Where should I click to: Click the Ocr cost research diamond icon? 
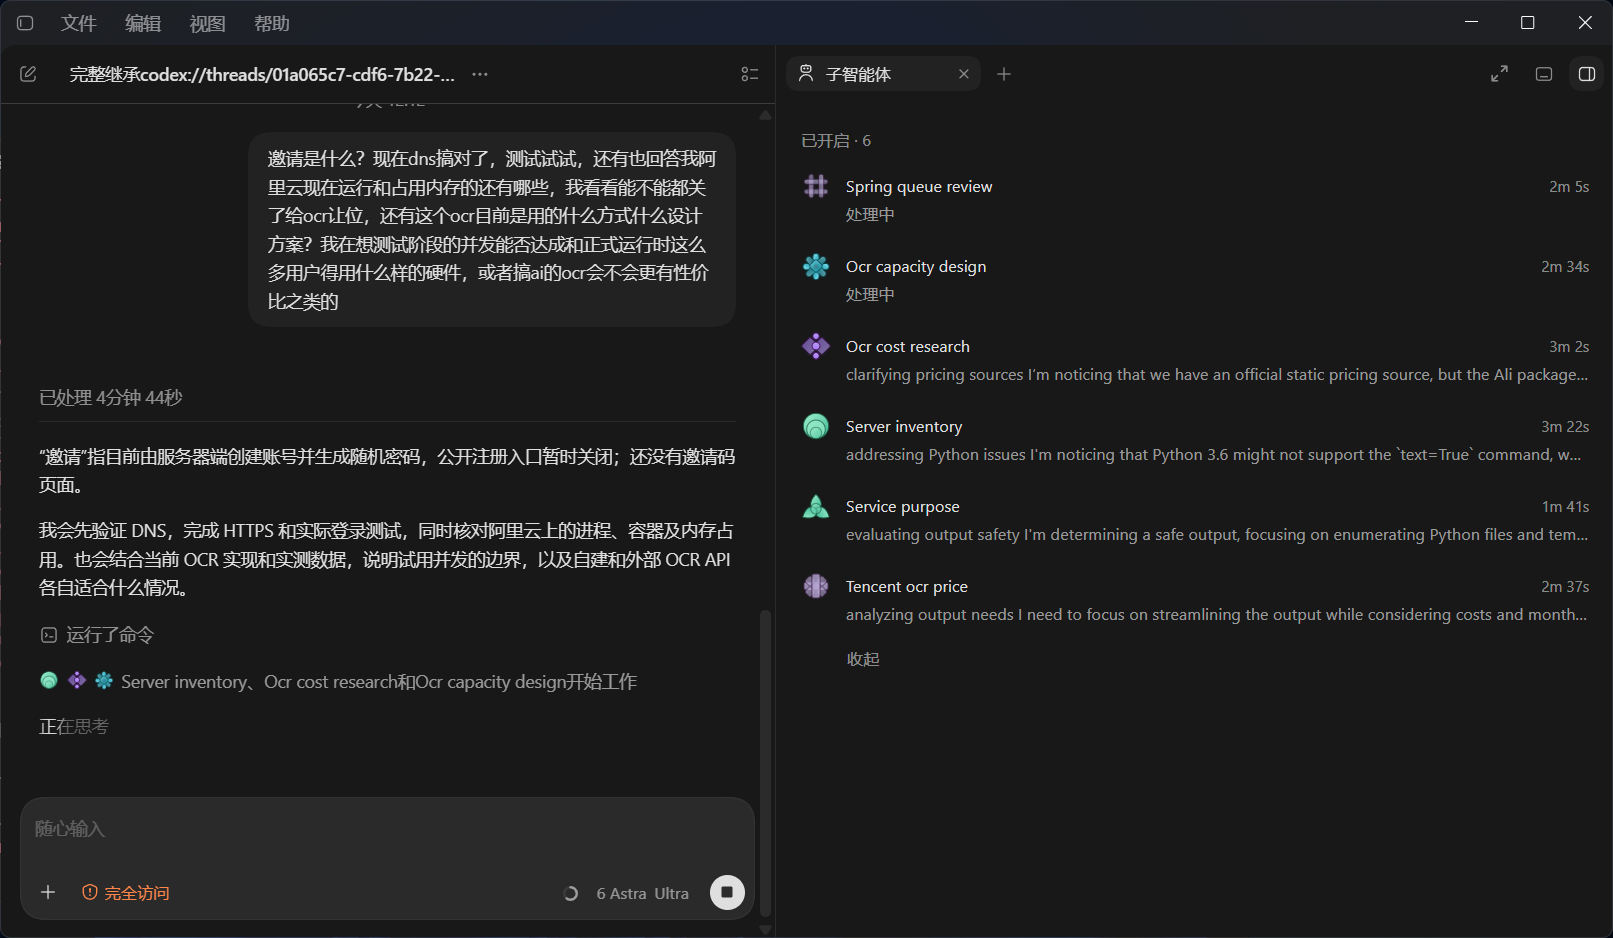tap(816, 346)
